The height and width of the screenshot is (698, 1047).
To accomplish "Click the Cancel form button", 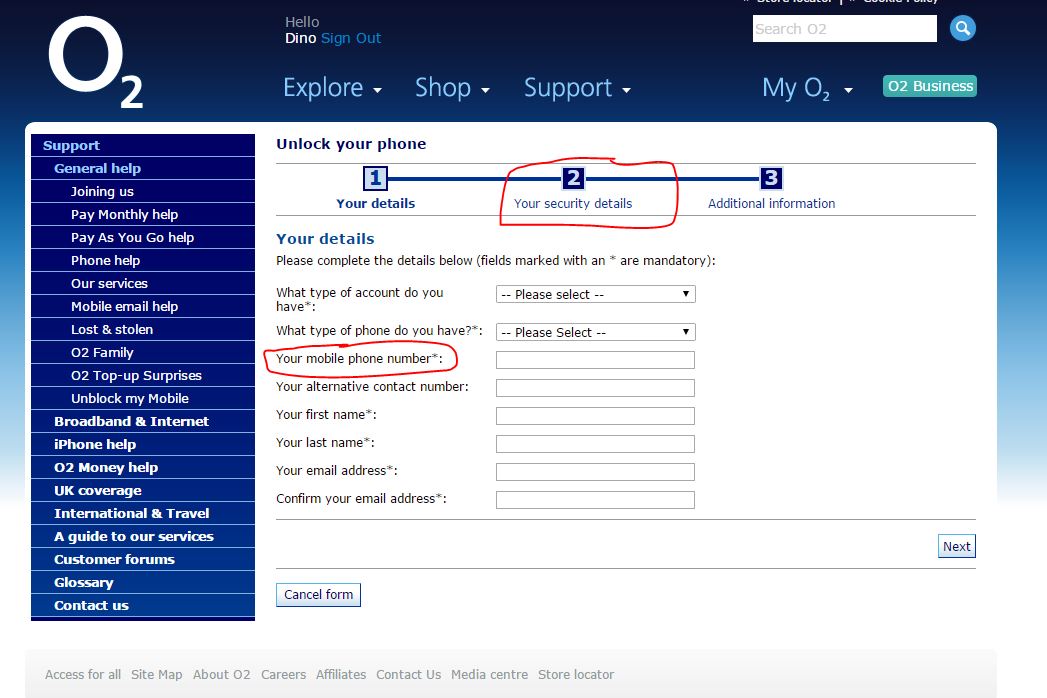I will pos(318,595).
